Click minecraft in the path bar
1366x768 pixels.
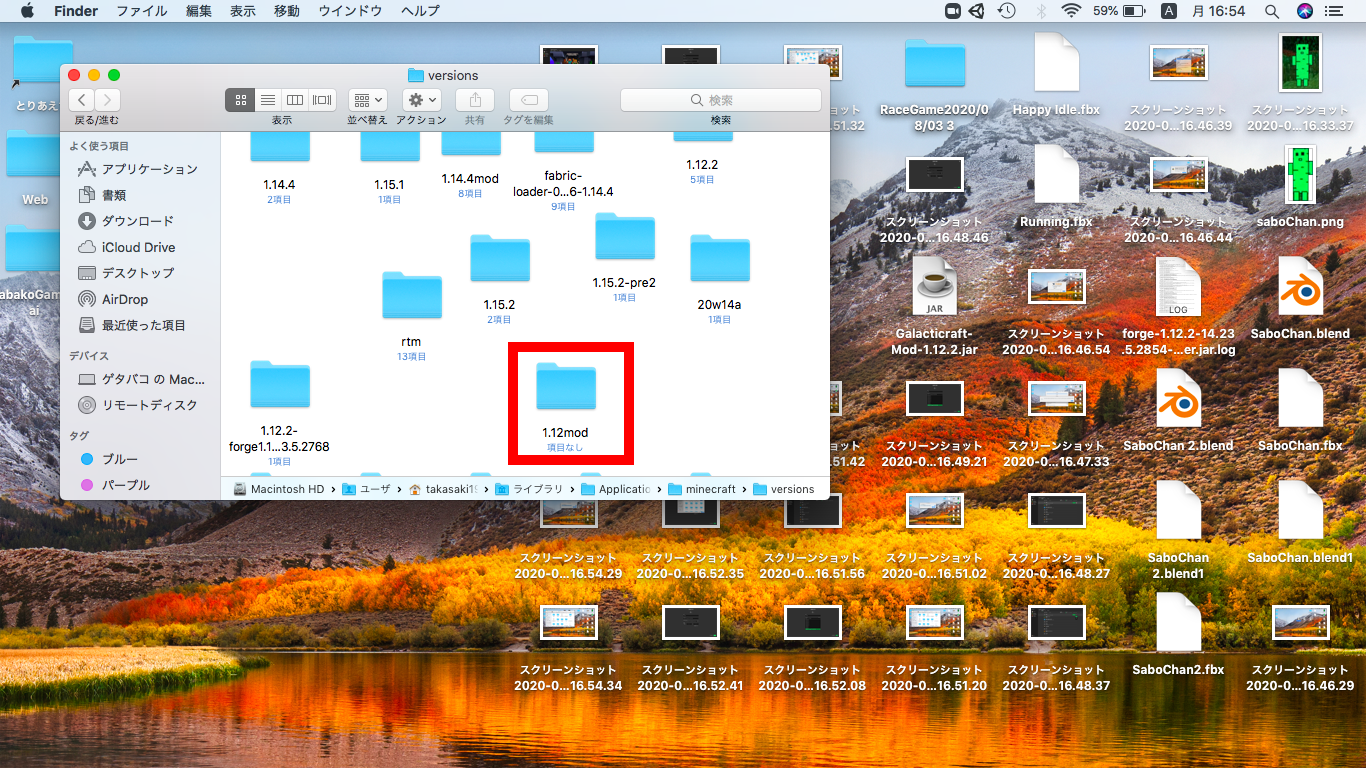pos(702,489)
